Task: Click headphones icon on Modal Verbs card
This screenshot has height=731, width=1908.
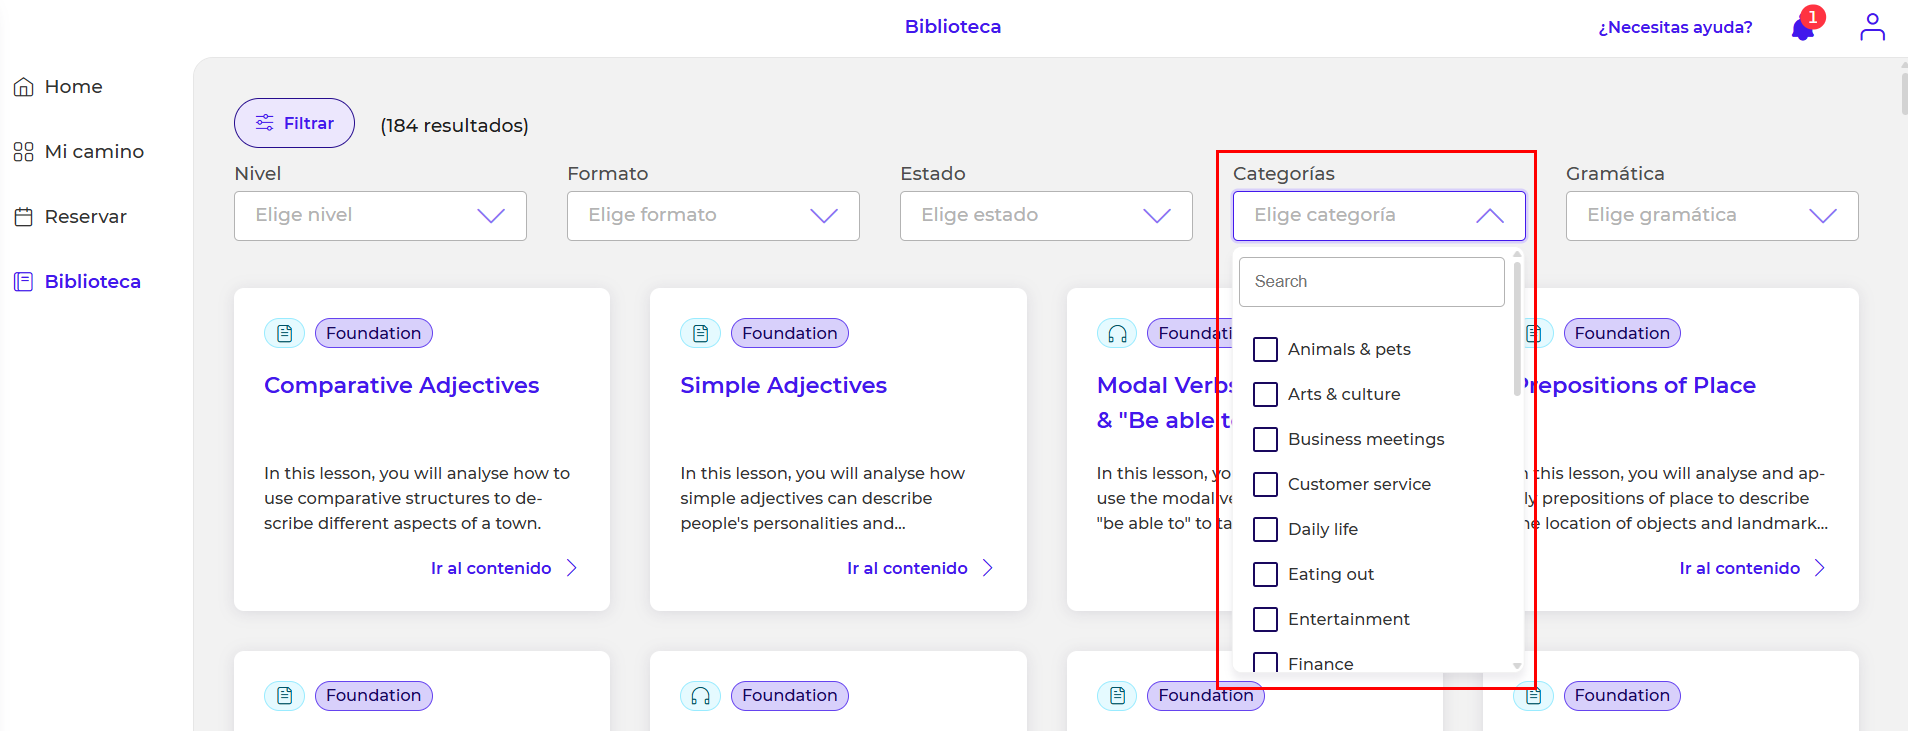Action: tap(1117, 333)
